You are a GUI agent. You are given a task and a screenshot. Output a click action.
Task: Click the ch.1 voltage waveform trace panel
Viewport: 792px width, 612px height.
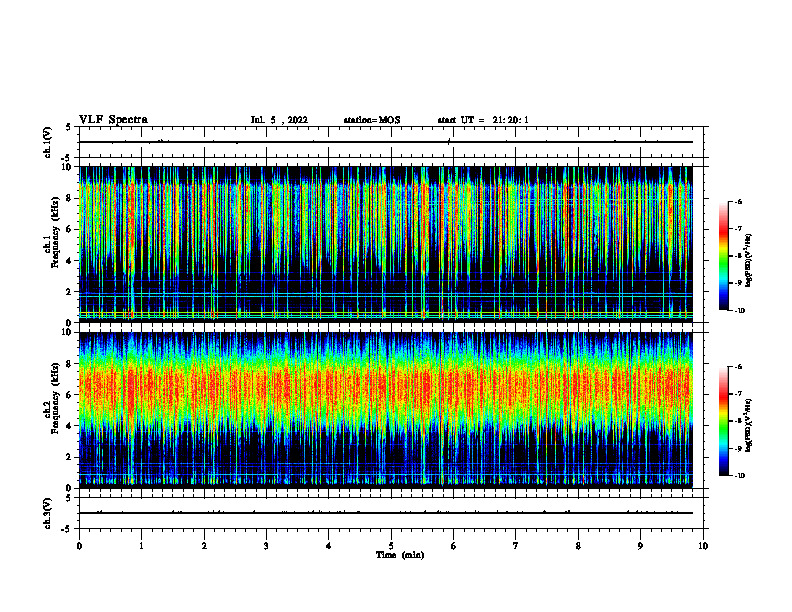391,142
